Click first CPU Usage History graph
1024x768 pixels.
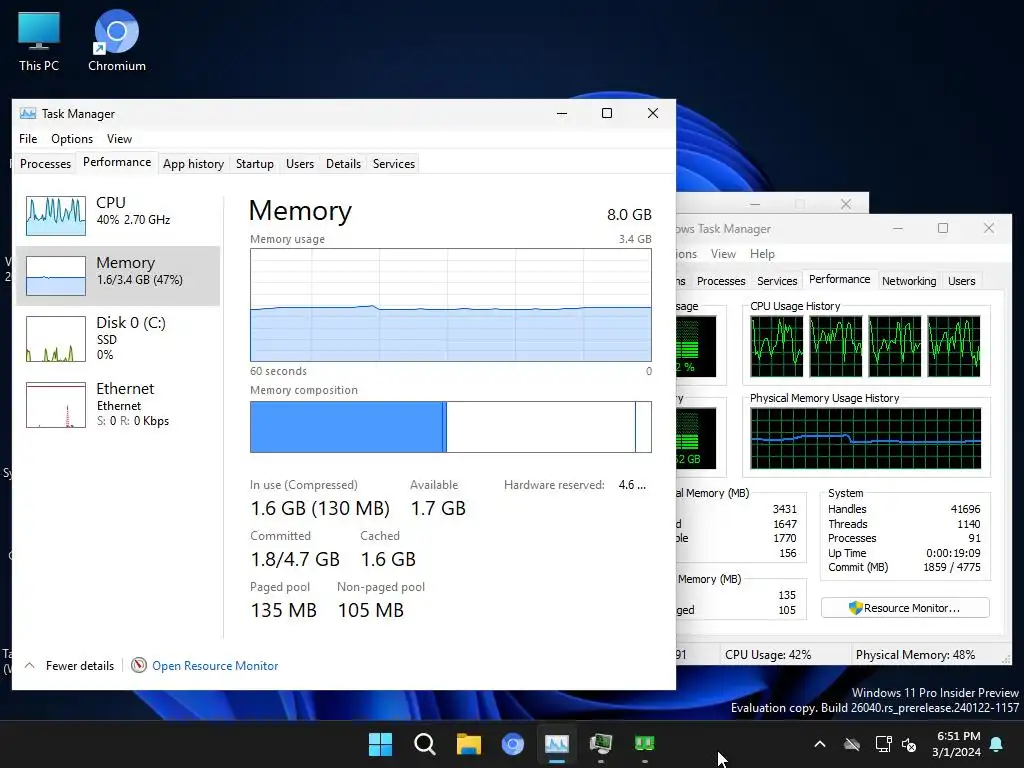click(x=776, y=346)
